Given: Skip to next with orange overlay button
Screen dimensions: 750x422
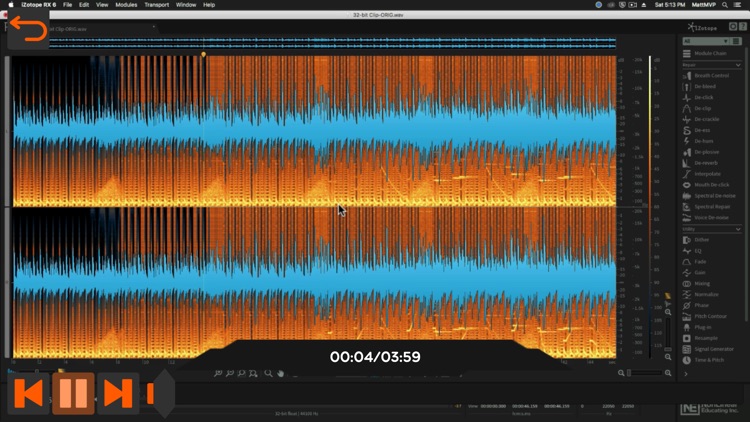Looking at the screenshot, I should coord(118,393).
